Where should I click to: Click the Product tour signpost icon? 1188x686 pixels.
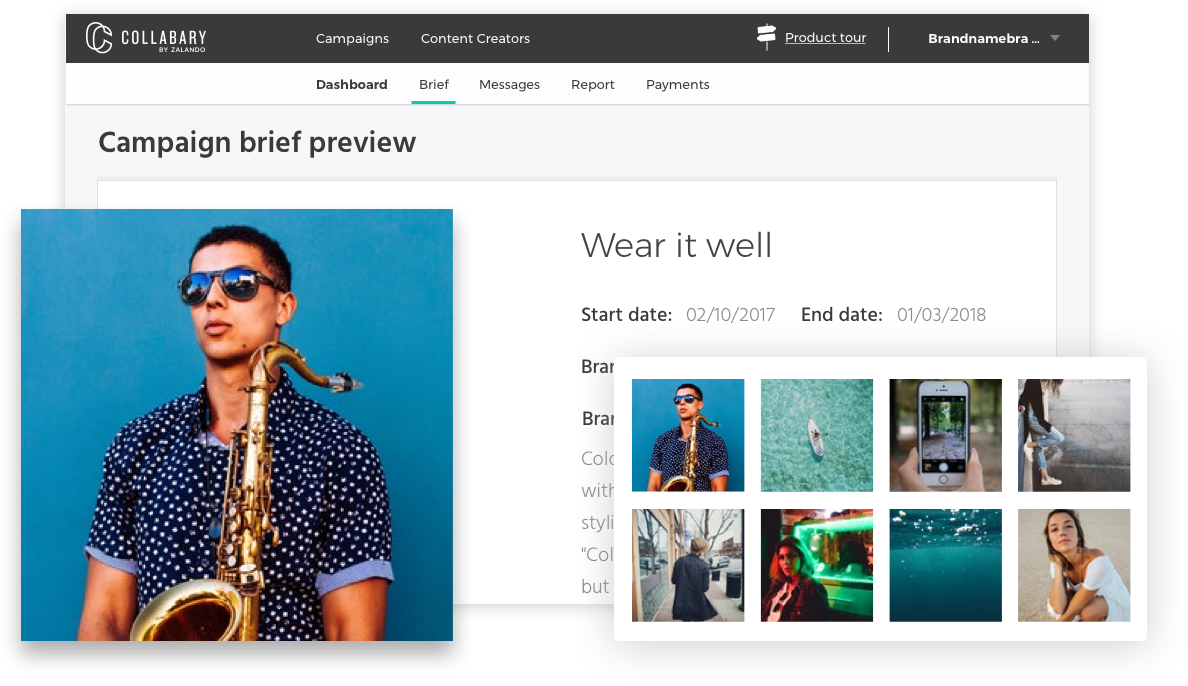pos(766,38)
